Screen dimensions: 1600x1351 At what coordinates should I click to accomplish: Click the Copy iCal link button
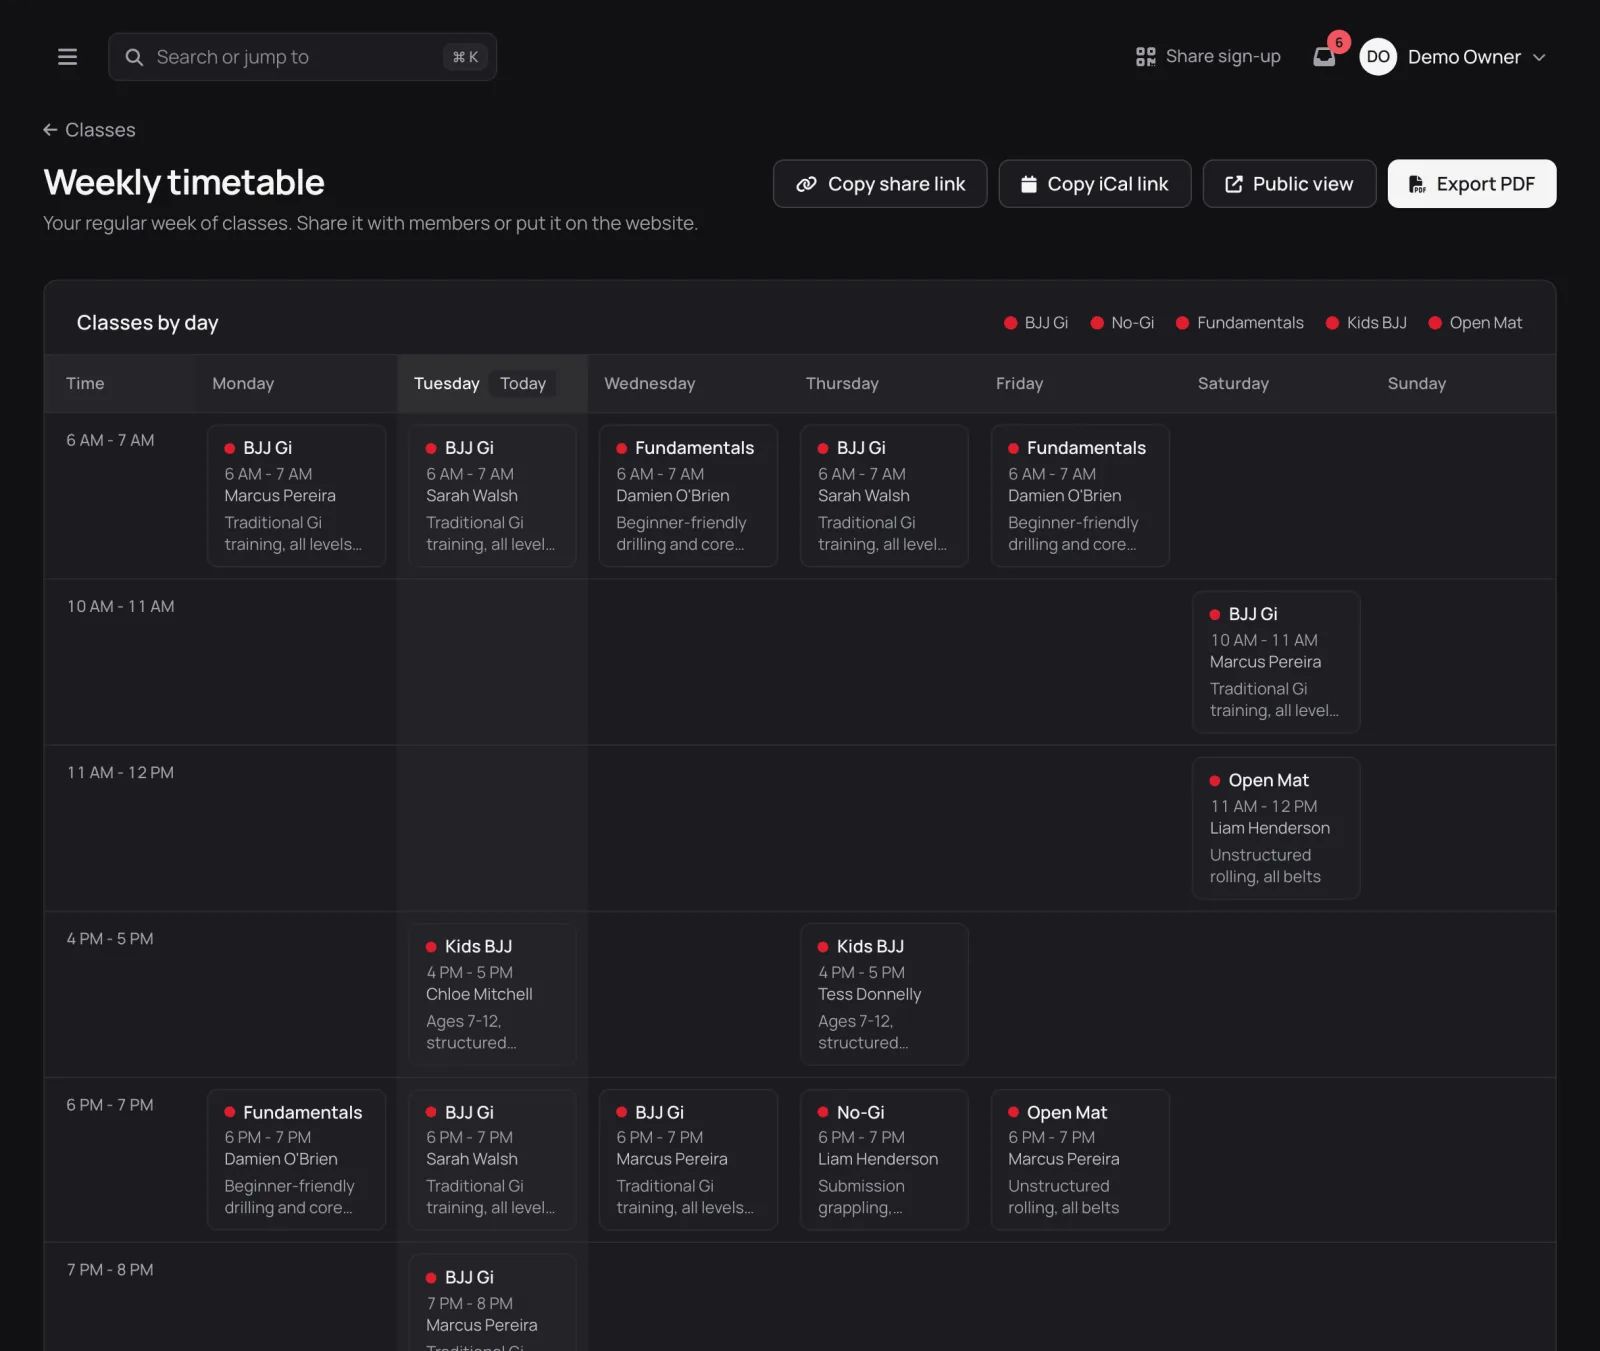tap(1095, 184)
